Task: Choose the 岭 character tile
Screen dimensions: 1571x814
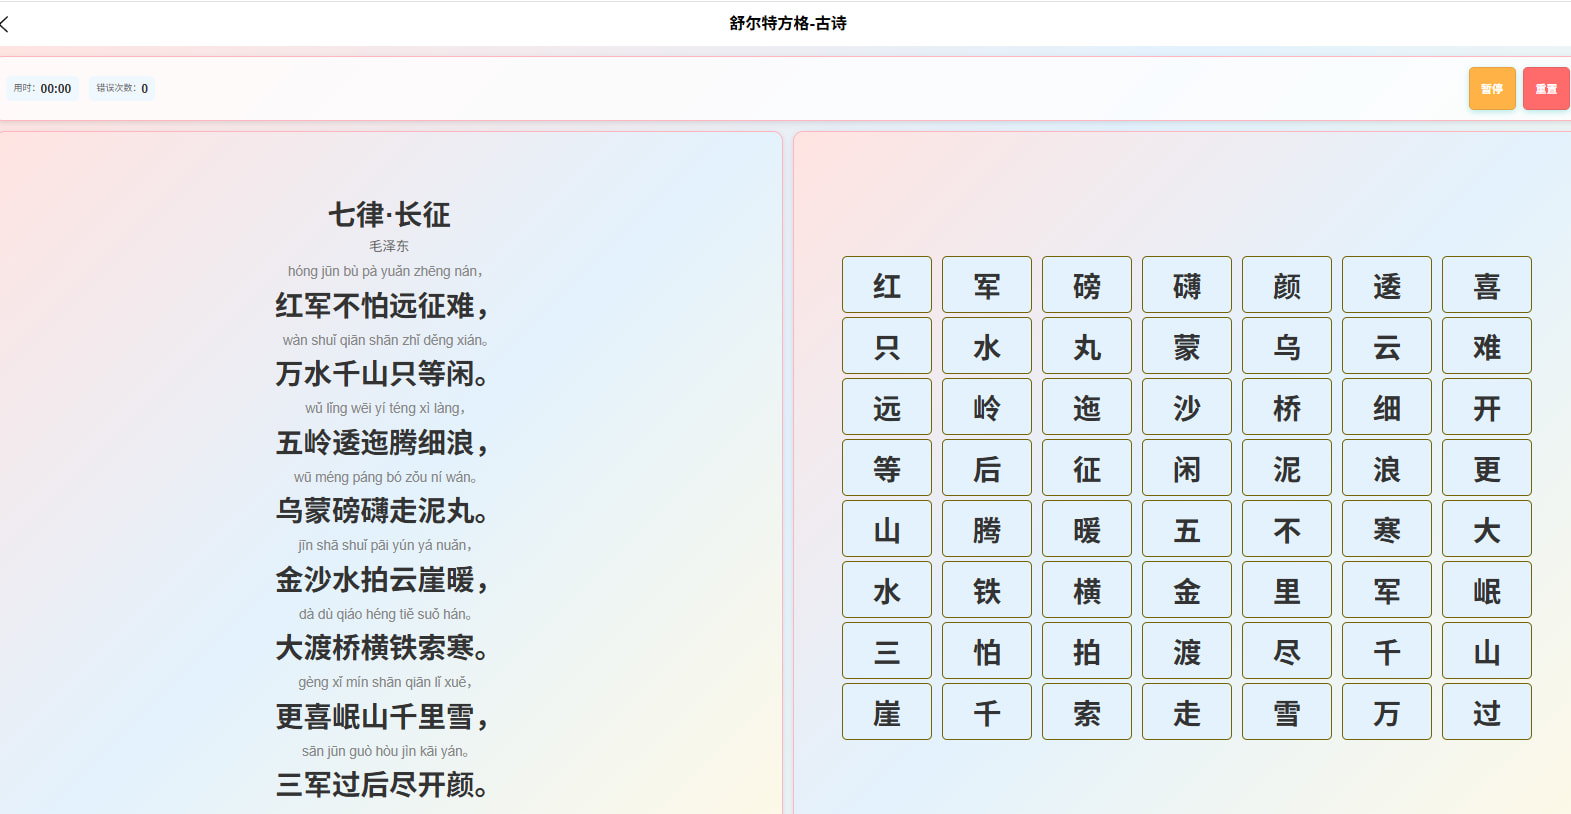Action: point(987,407)
